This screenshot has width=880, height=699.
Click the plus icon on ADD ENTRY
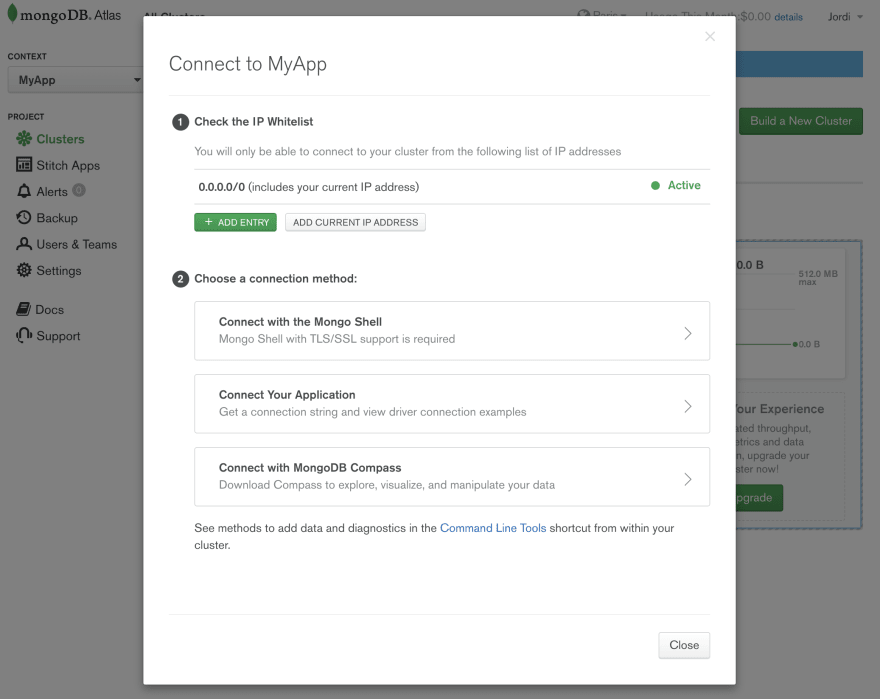point(208,222)
